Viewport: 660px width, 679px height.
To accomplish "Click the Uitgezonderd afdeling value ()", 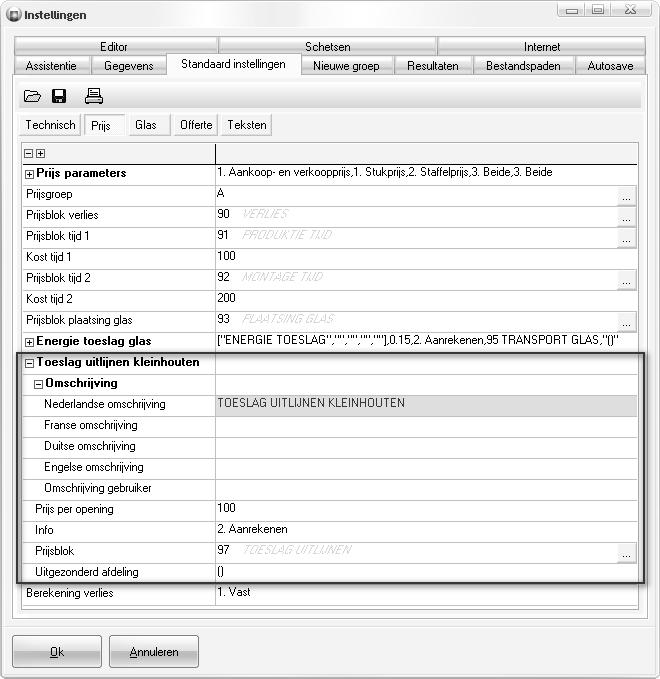I will coord(426,573).
